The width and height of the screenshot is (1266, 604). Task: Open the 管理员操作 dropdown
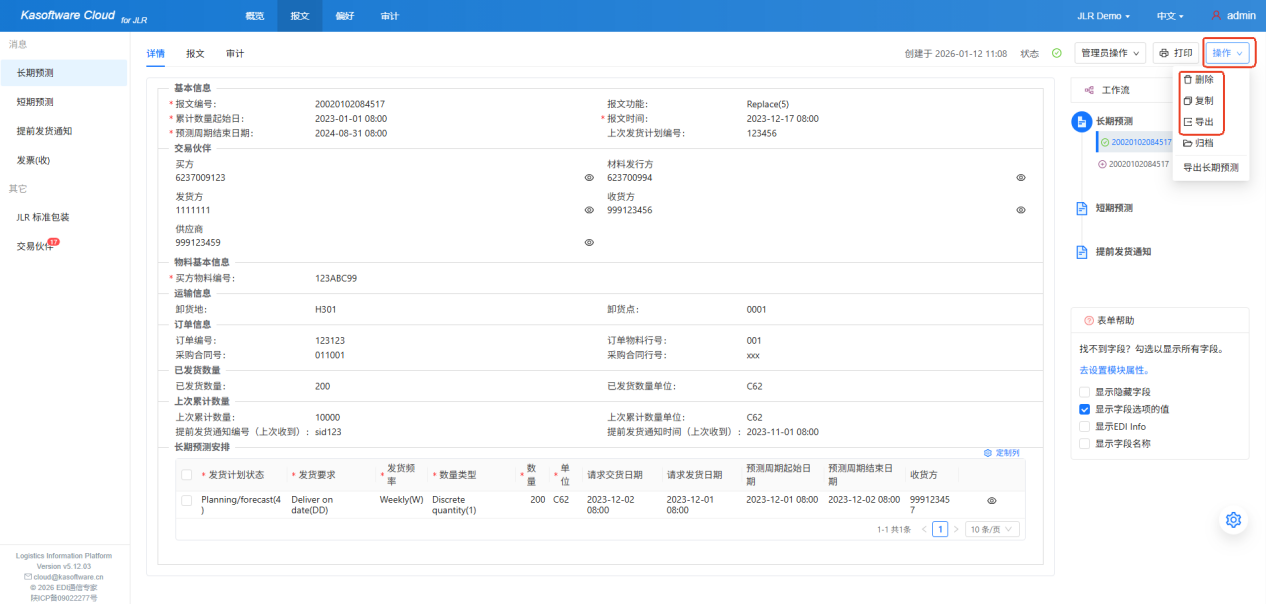click(1110, 53)
